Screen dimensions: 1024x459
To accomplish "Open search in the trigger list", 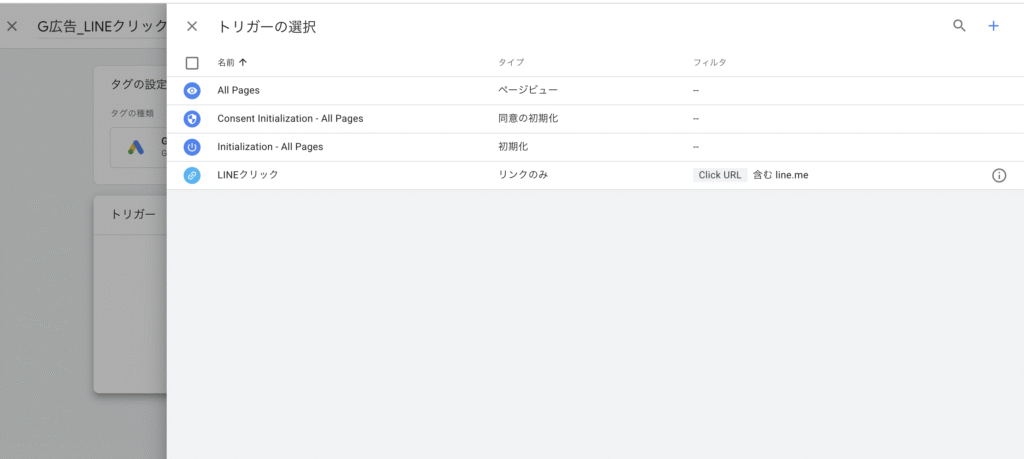I will pos(959,27).
